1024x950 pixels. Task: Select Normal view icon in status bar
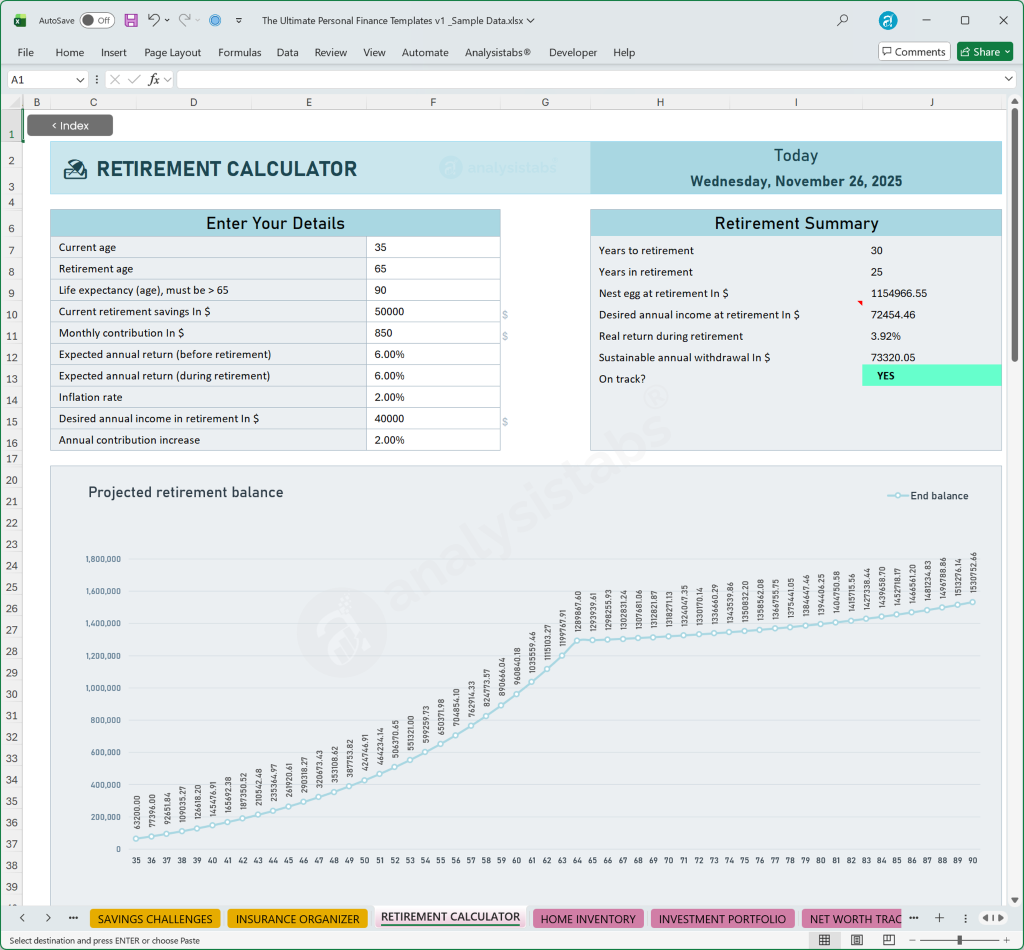825,939
